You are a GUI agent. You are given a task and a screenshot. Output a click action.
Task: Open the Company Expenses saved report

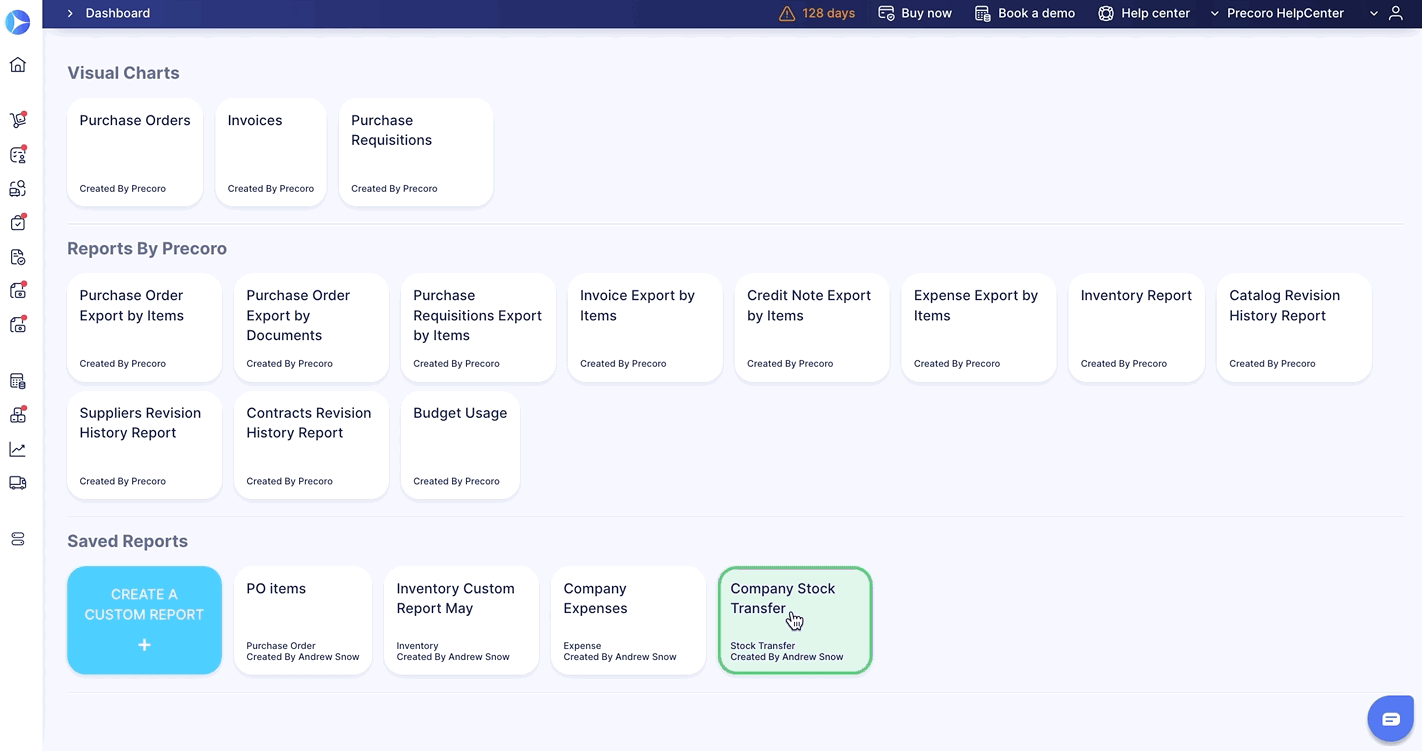(628, 620)
